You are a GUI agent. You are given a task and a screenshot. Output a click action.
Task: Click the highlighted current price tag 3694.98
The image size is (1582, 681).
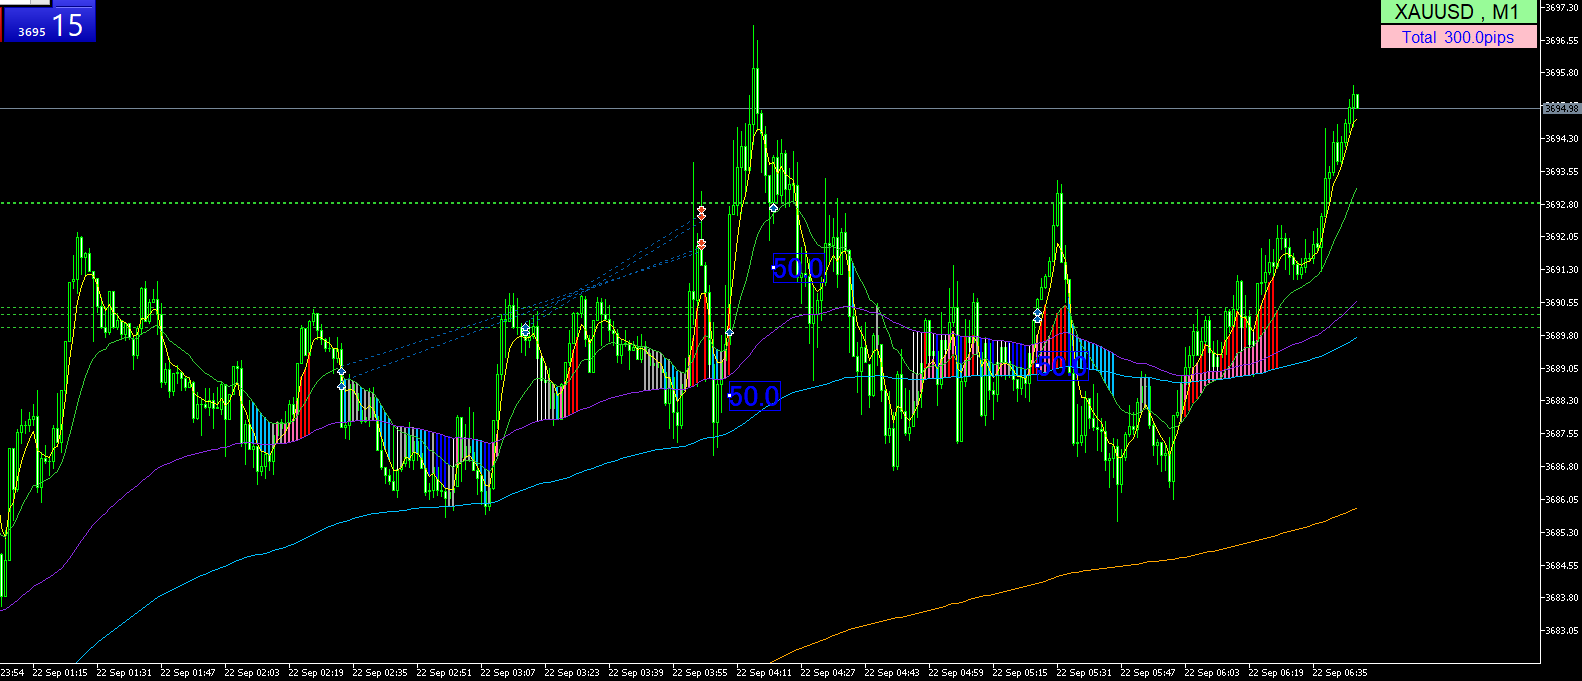click(x=1561, y=108)
